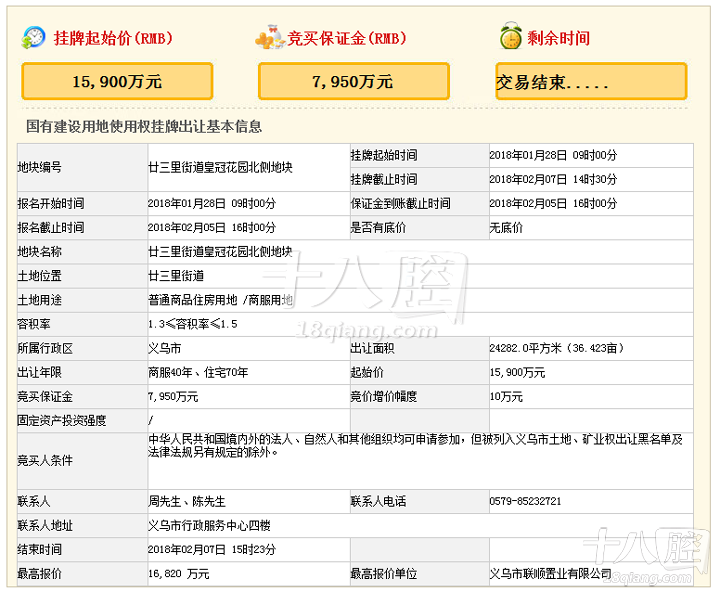
Task: Click the value 商服40年、住宅70年
Action: click(198, 372)
